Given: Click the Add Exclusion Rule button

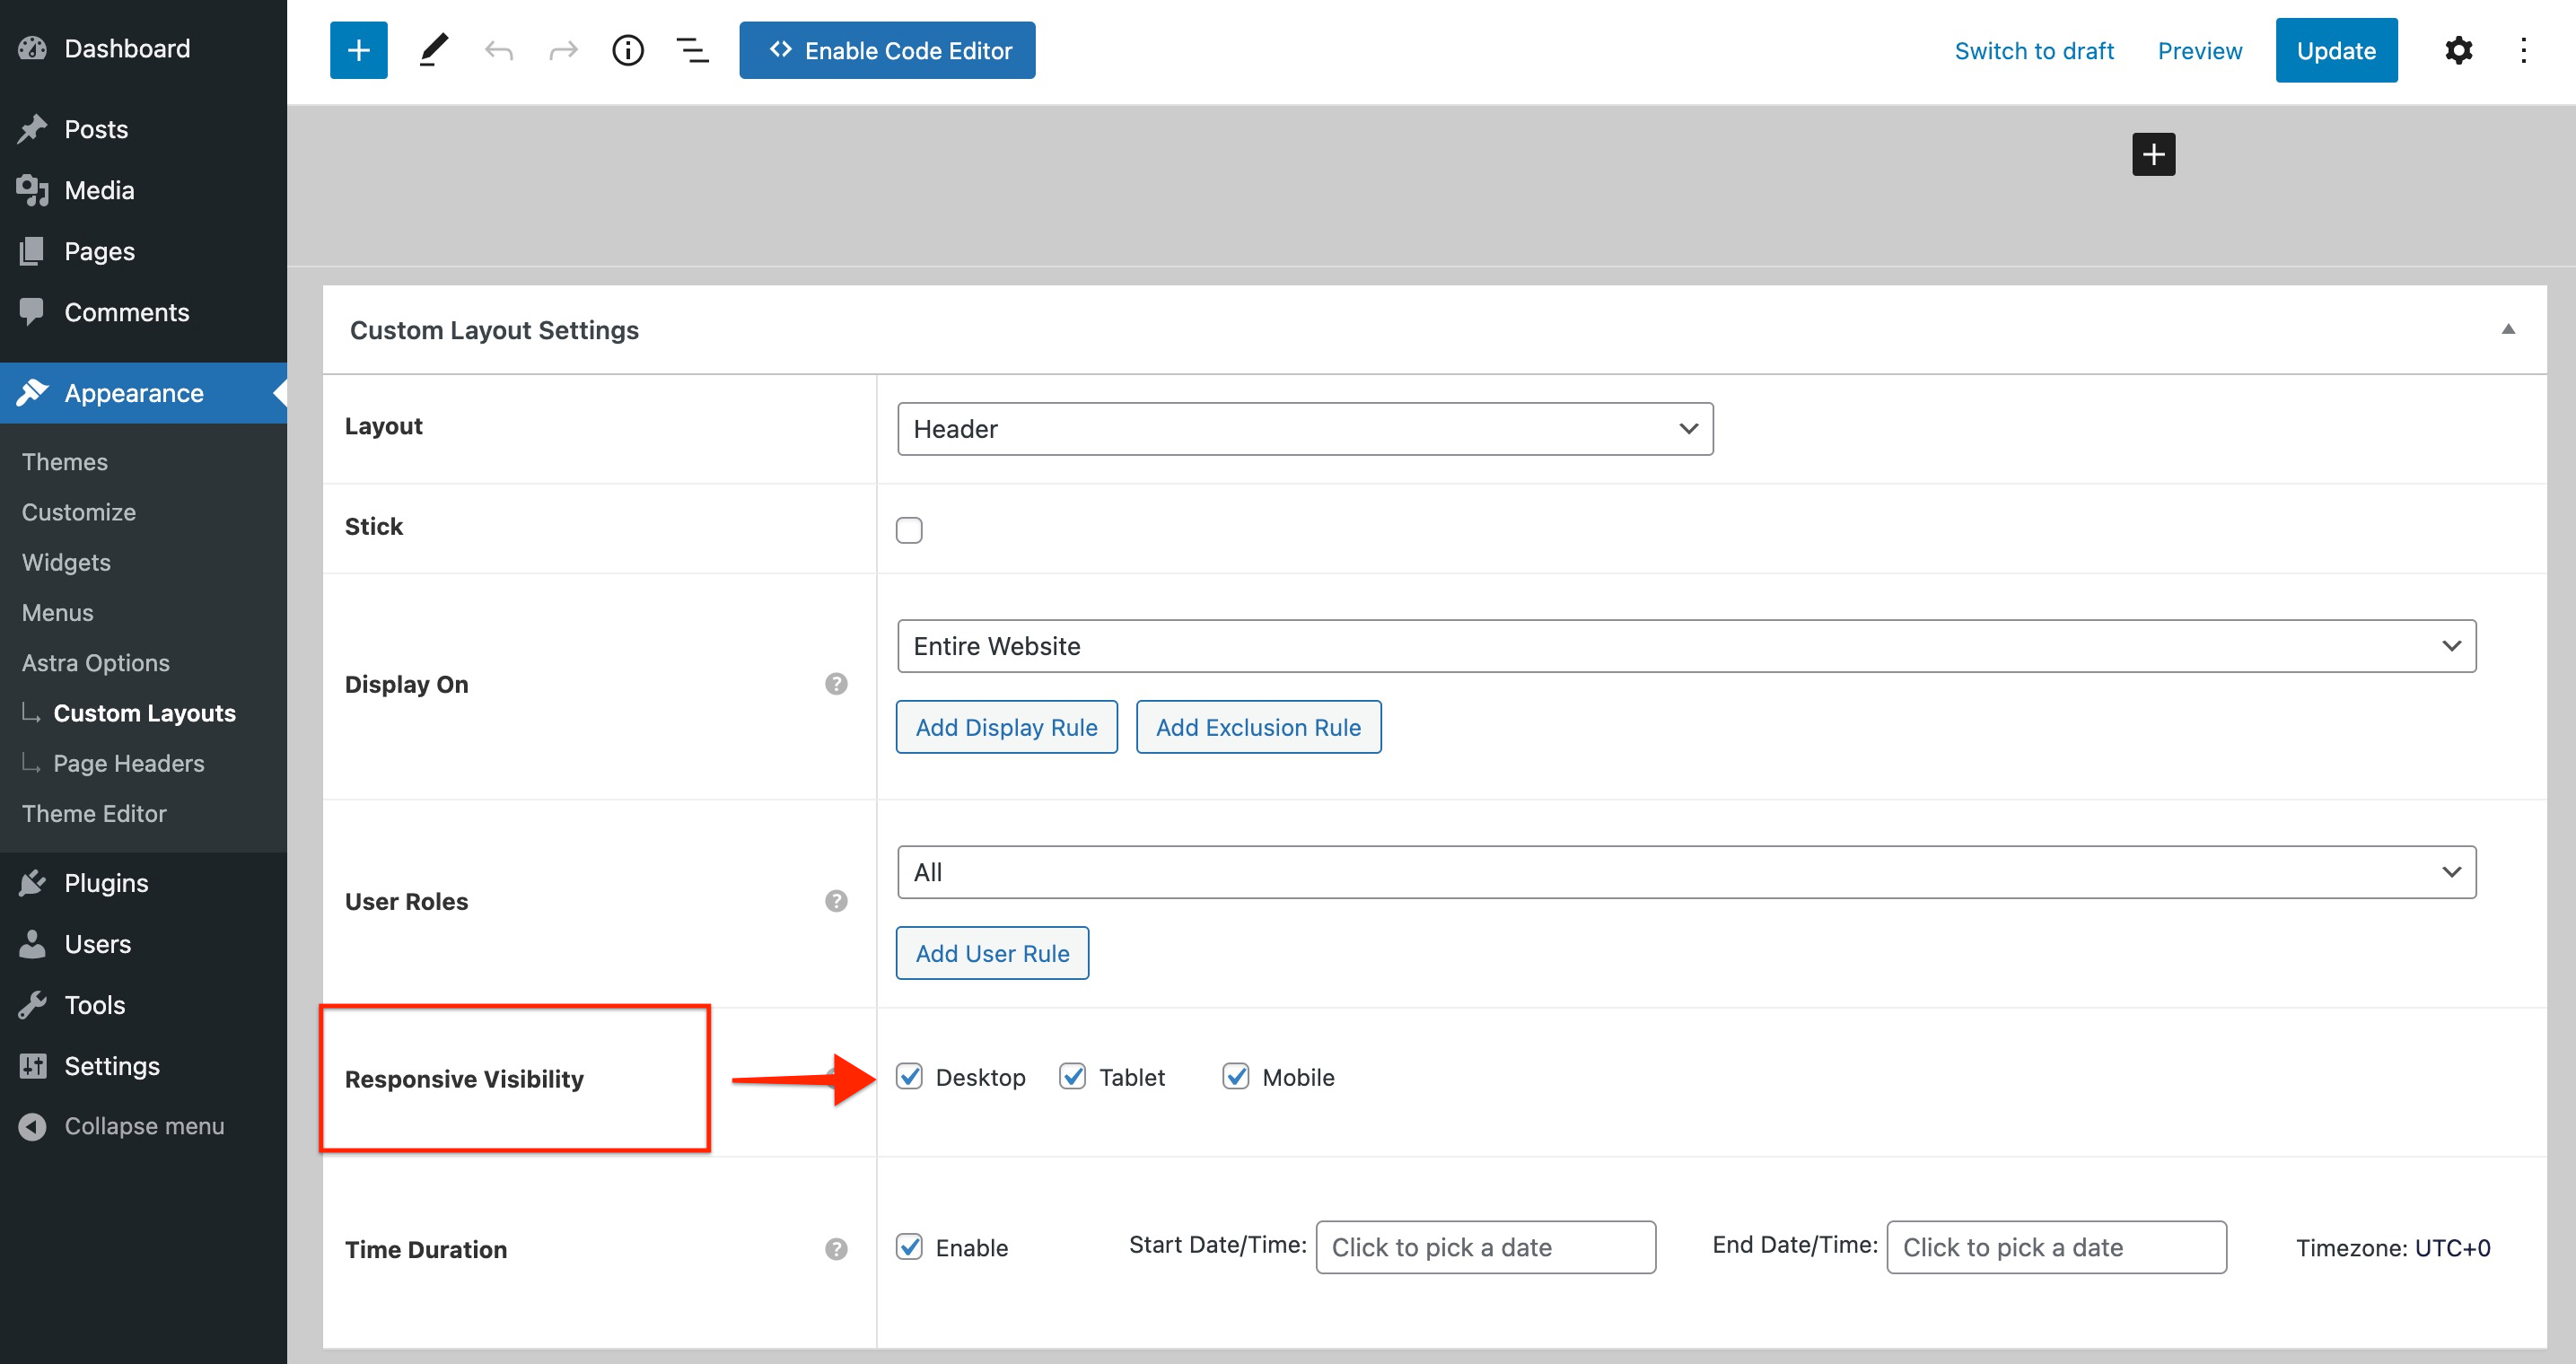Looking at the screenshot, I should tap(1258, 727).
